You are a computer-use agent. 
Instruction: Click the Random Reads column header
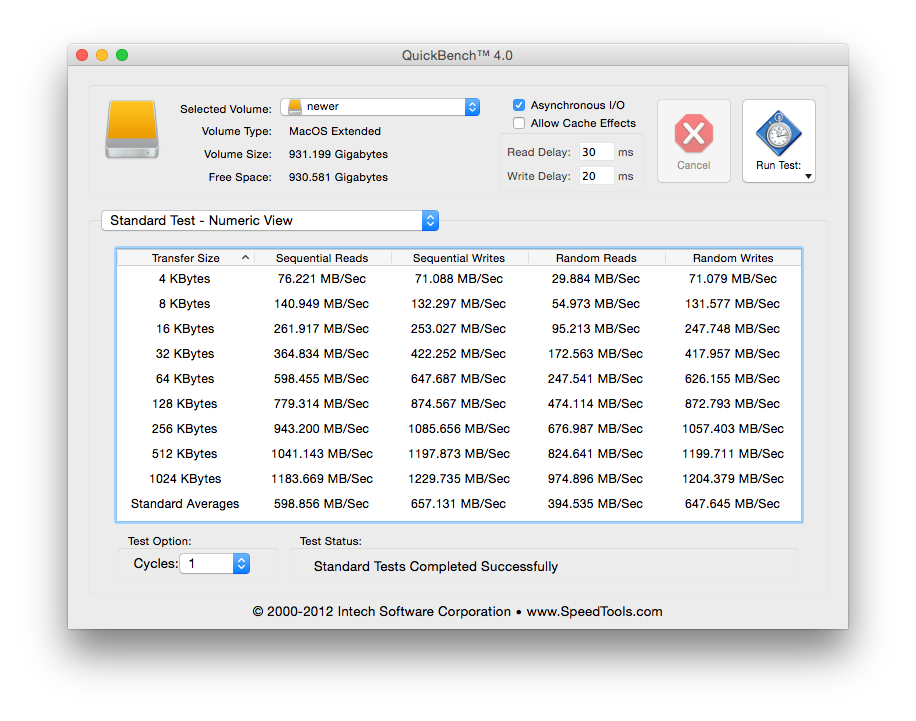pyautogui.click(x=596, y=258)
